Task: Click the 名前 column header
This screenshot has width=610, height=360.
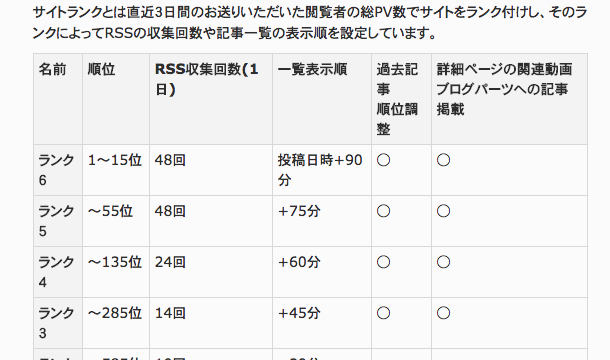Action: [58, 99]
